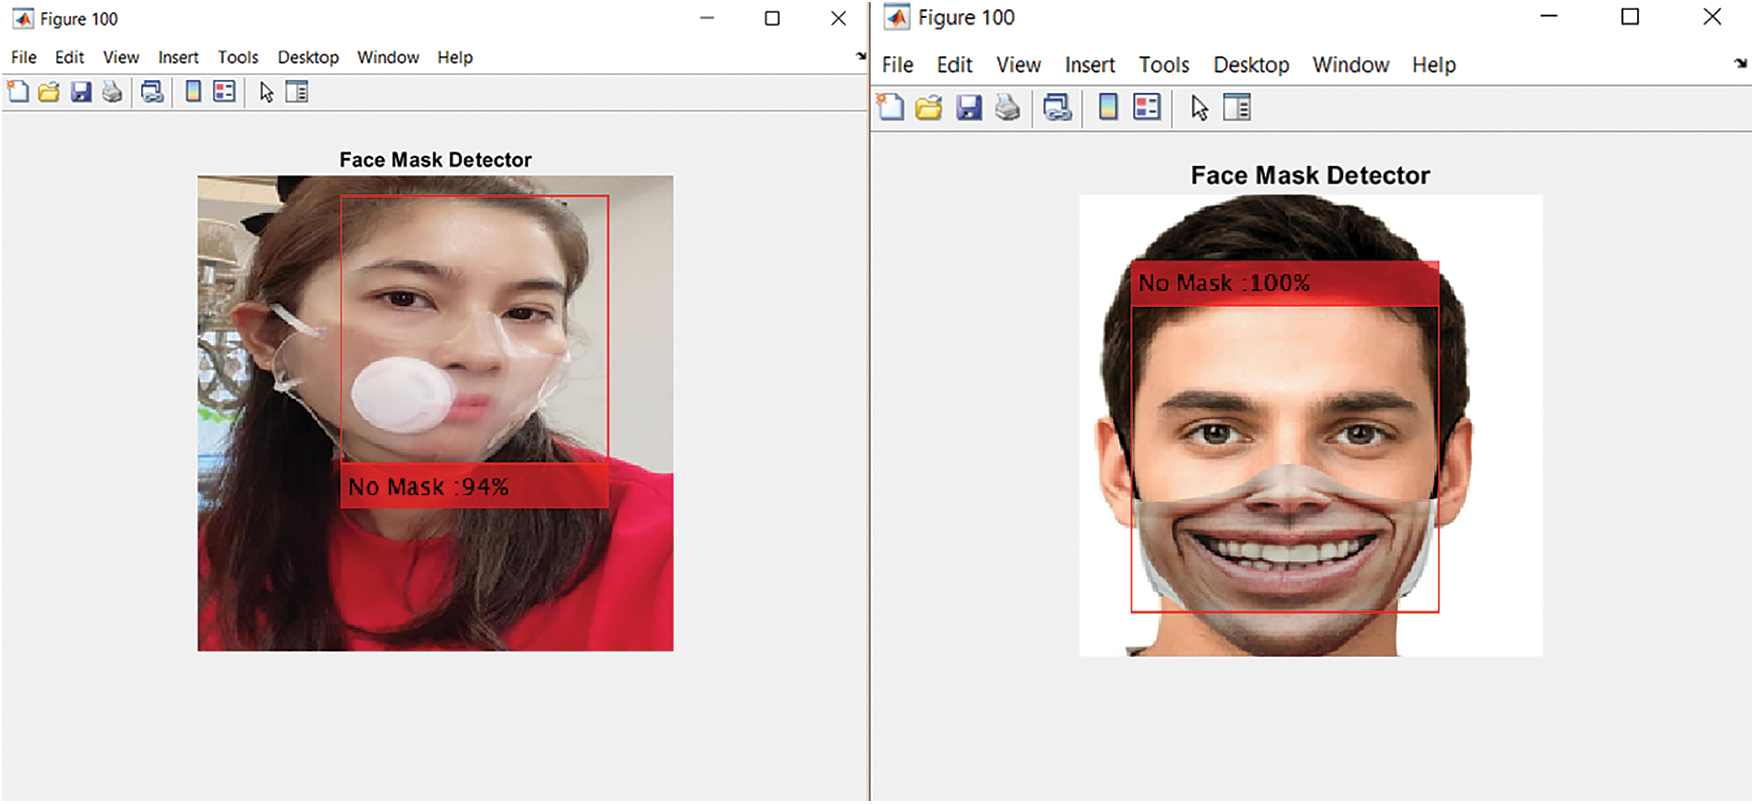Screen dimensions: 1755x804
Task: Toggle Insert Legend in the left figure window
Action: tap(225, 93)
